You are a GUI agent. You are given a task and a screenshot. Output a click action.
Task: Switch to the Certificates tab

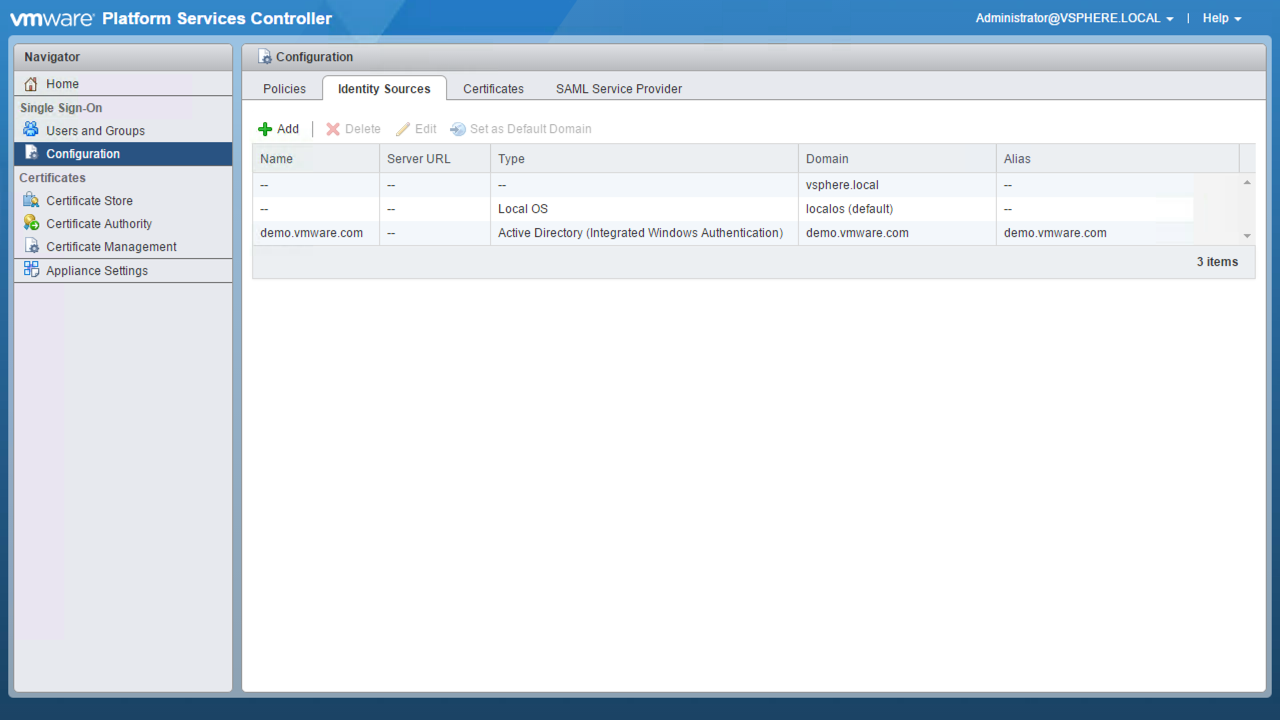click(x=493, y=89)
